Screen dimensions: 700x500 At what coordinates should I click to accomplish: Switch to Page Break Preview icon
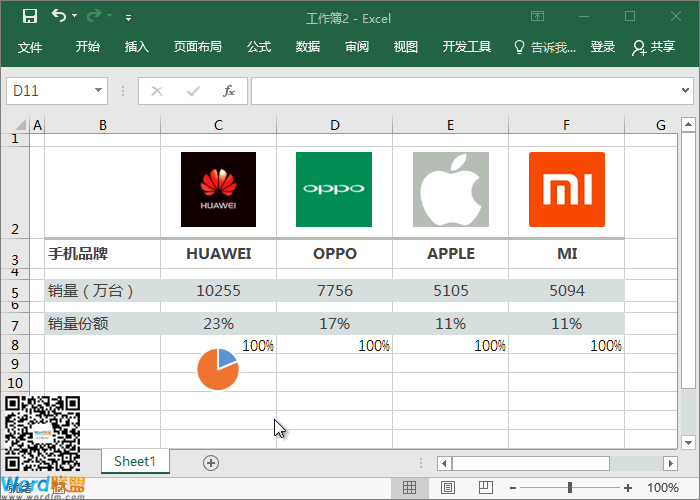[486, 488]
